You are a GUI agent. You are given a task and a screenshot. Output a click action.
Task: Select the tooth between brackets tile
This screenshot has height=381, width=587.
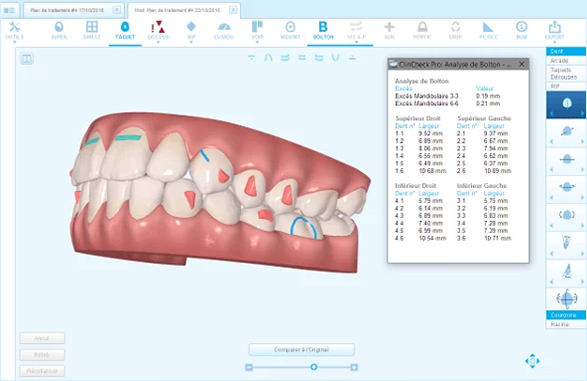567,216
